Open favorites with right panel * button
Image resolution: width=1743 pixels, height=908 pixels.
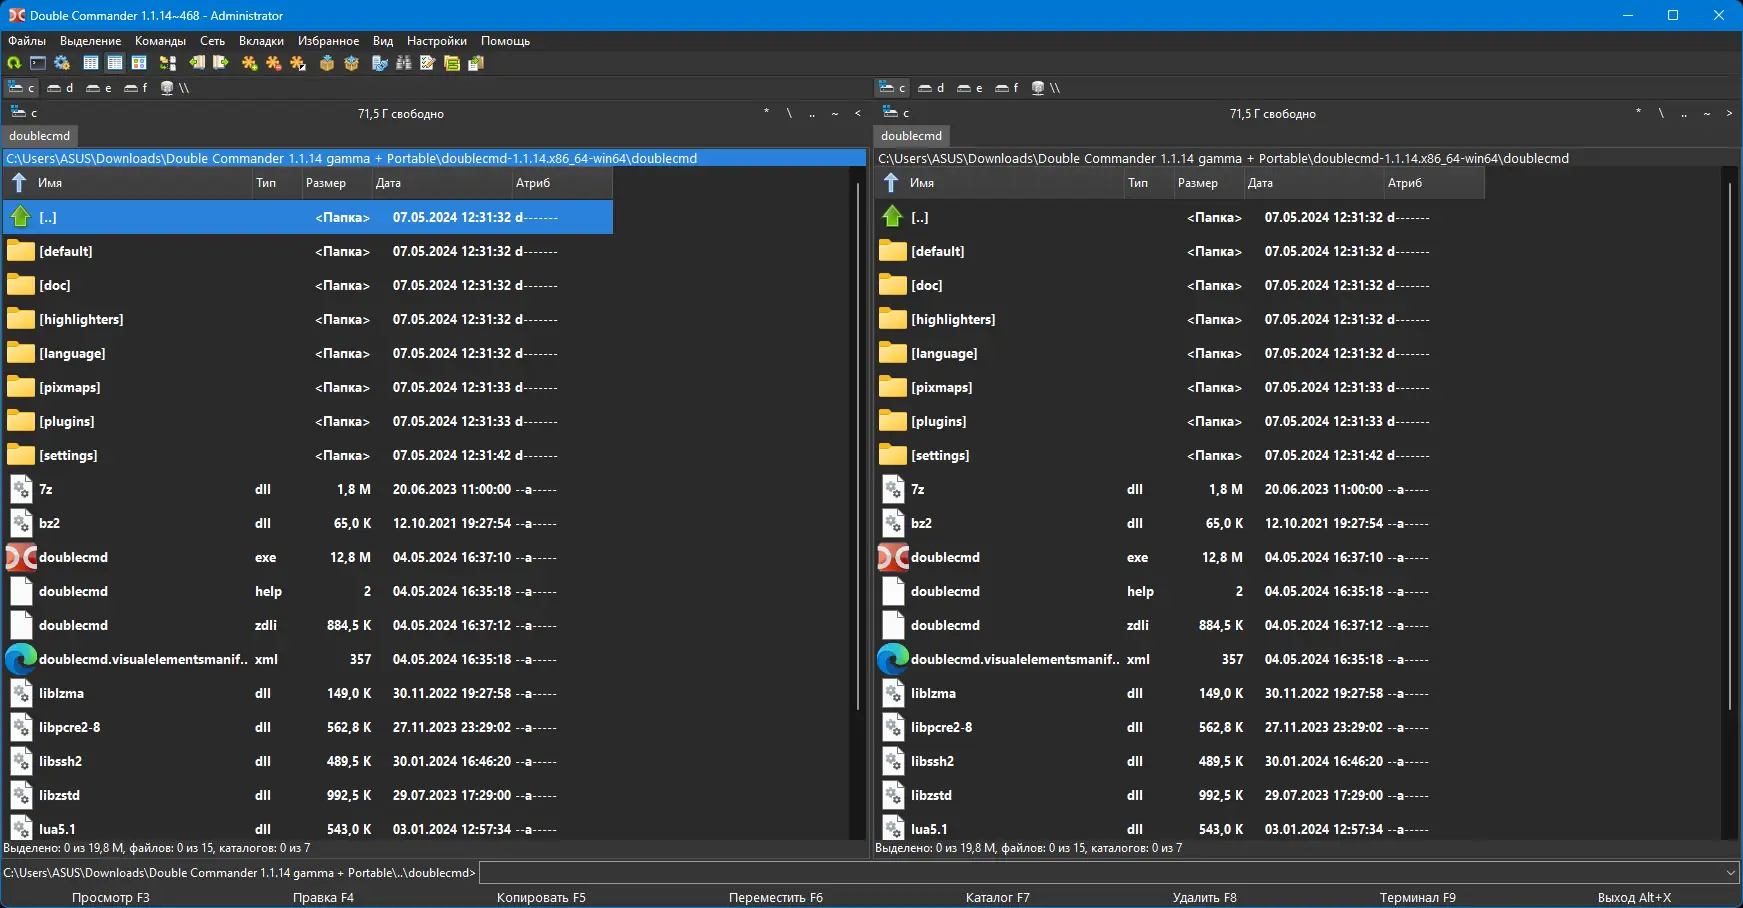[x=1638, y=113]
